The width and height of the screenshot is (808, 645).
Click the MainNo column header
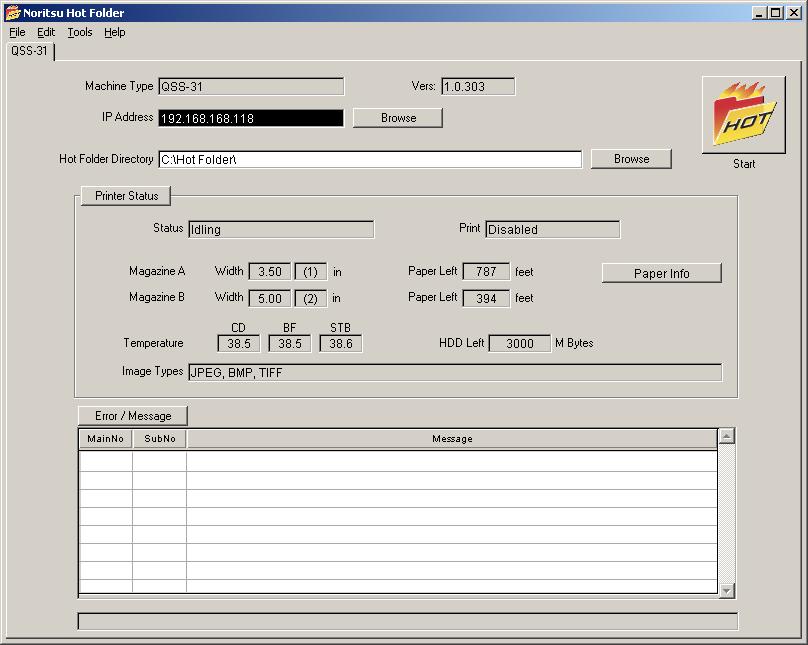point(106,439)
